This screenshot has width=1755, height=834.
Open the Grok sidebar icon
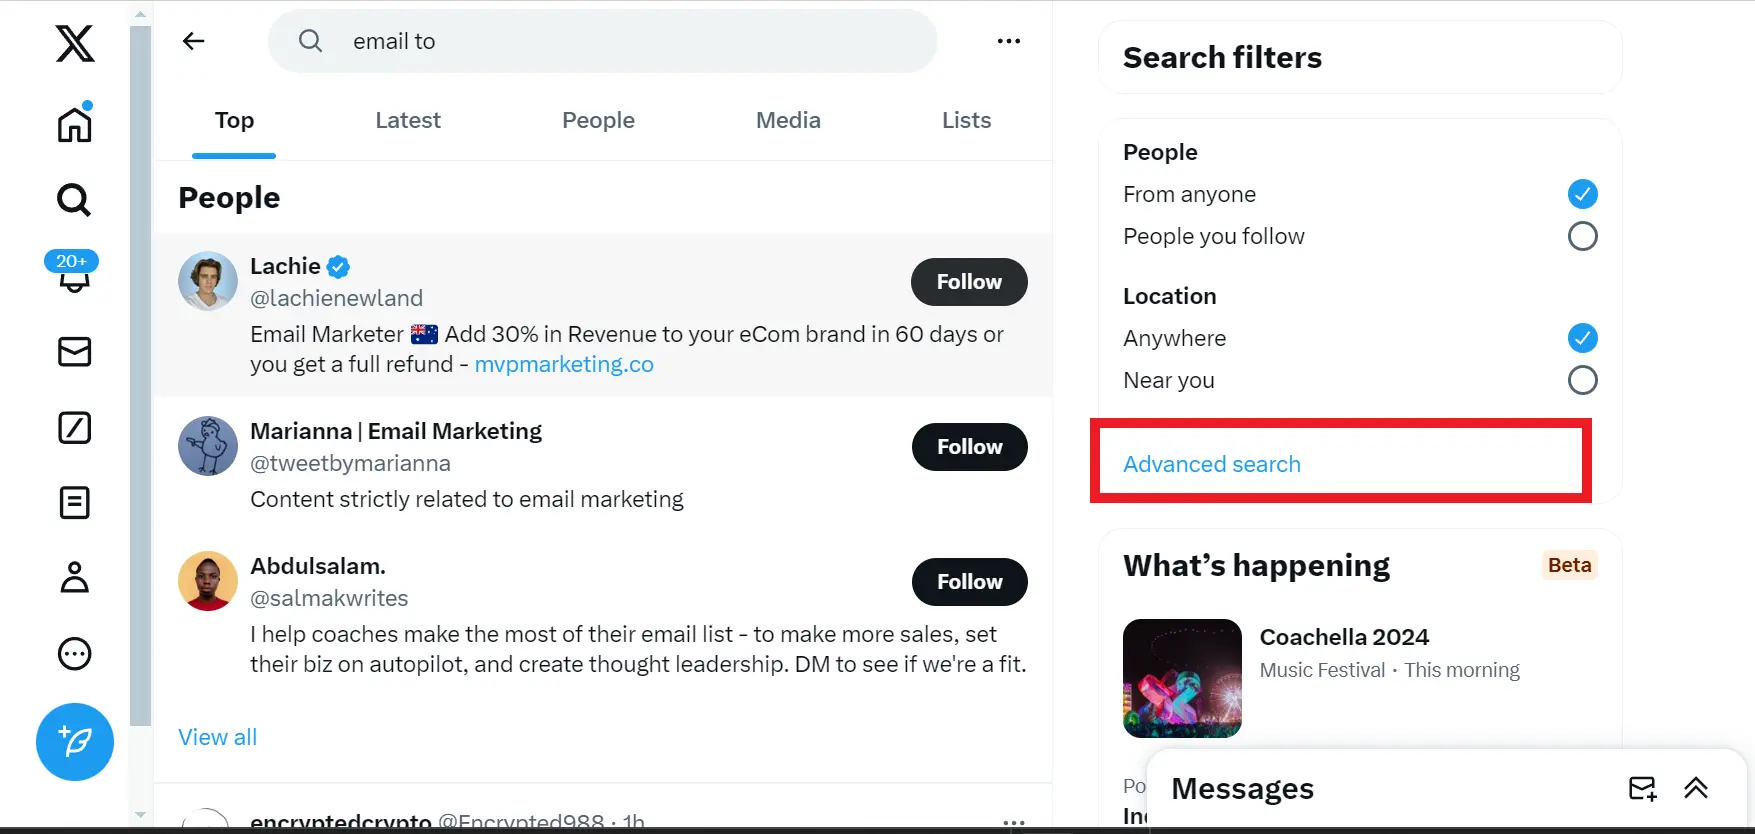[x=73, y=428]
